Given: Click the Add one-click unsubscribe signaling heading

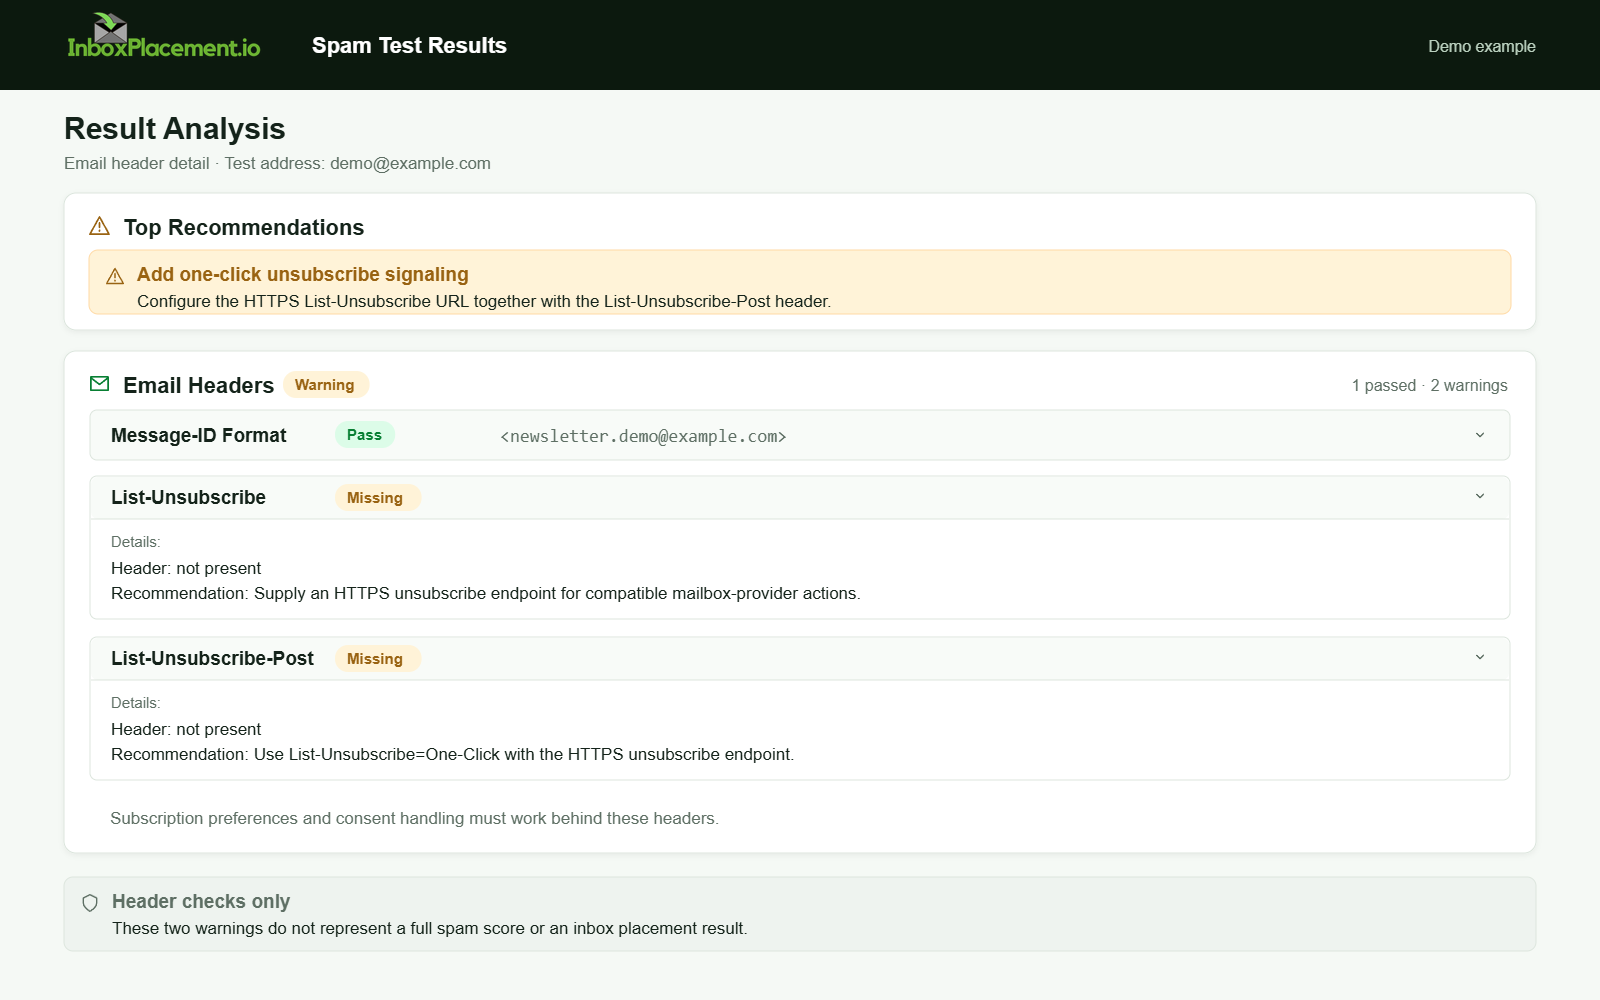Looking at the screenshot, I should (302, 274).
